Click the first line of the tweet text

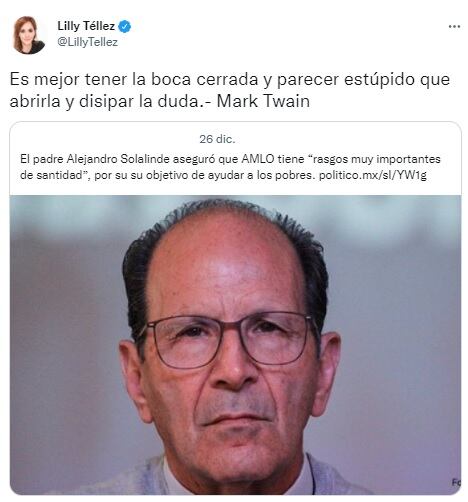click(230, 80)
